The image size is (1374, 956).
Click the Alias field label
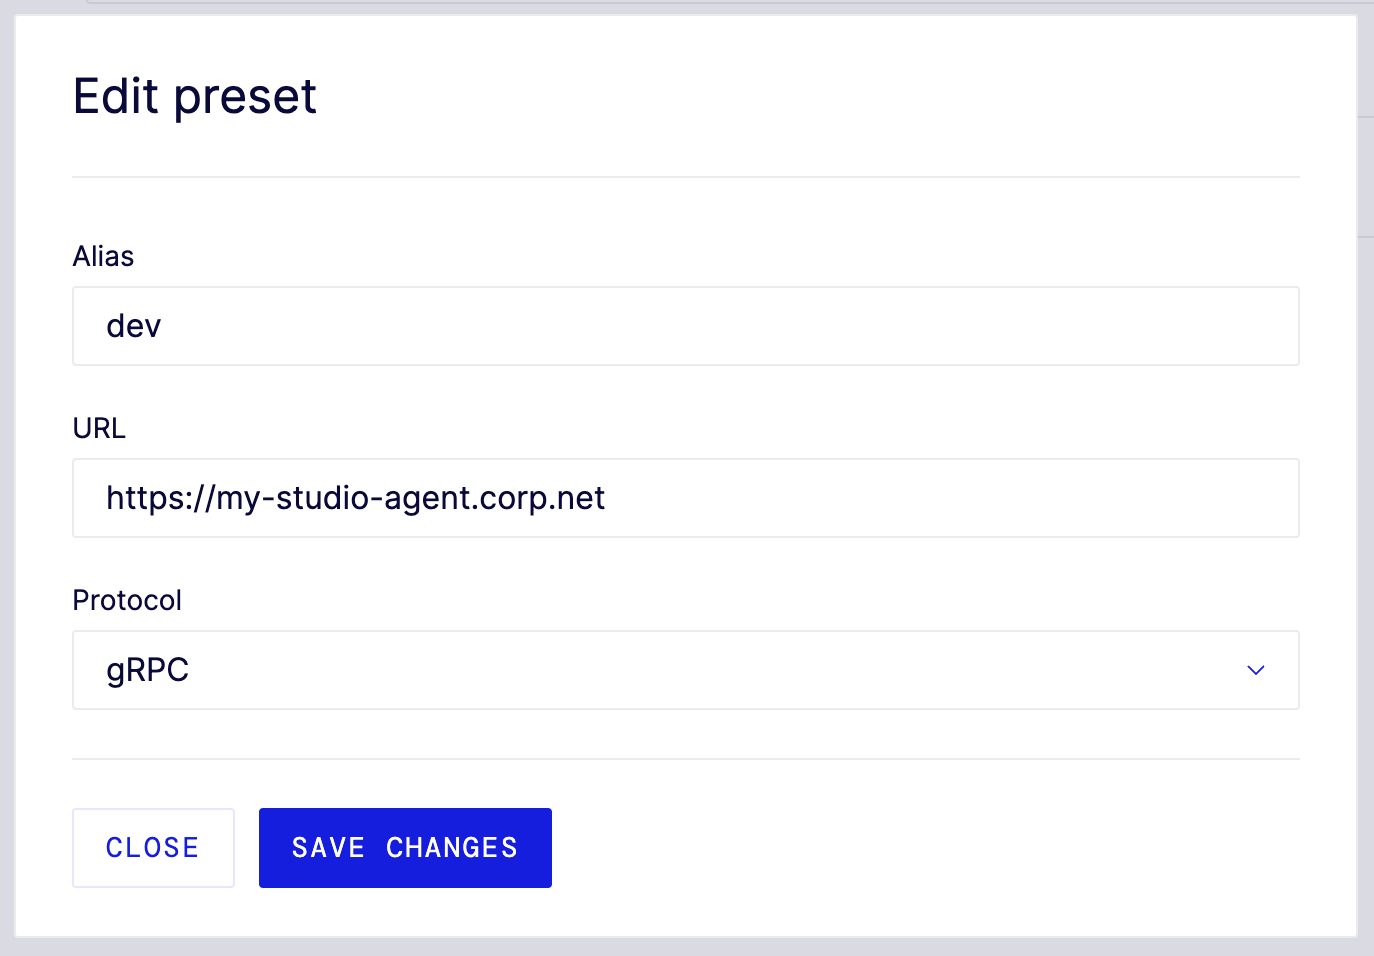(102, 256)
